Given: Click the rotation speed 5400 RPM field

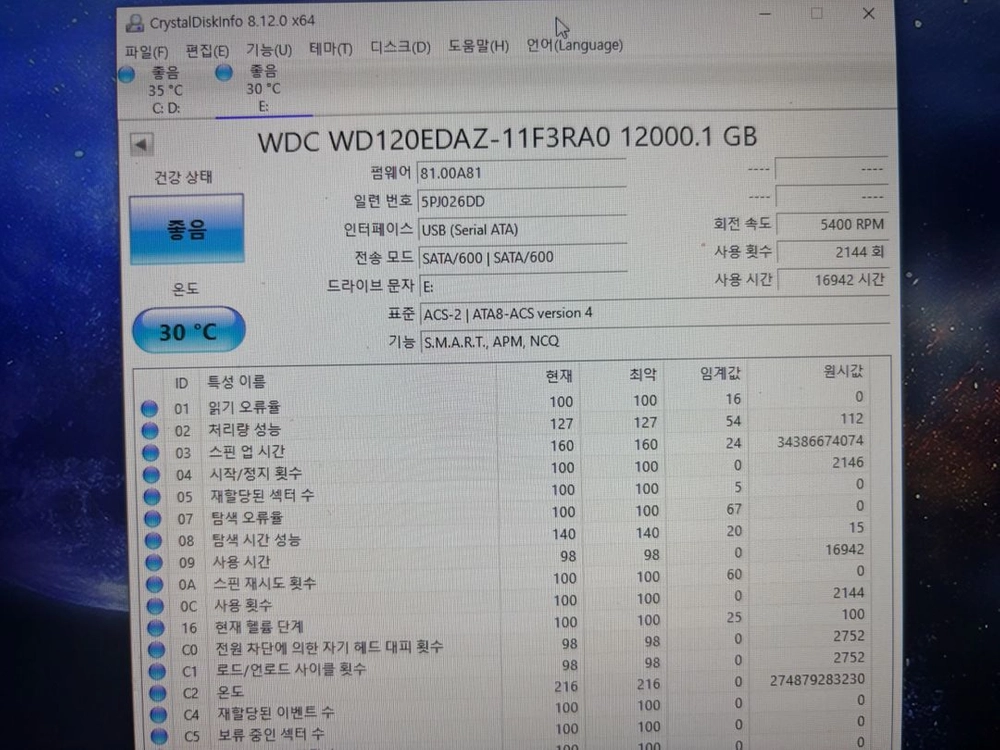Looking at the screenshot, I should pyautogui.click(x=832, y=224).
